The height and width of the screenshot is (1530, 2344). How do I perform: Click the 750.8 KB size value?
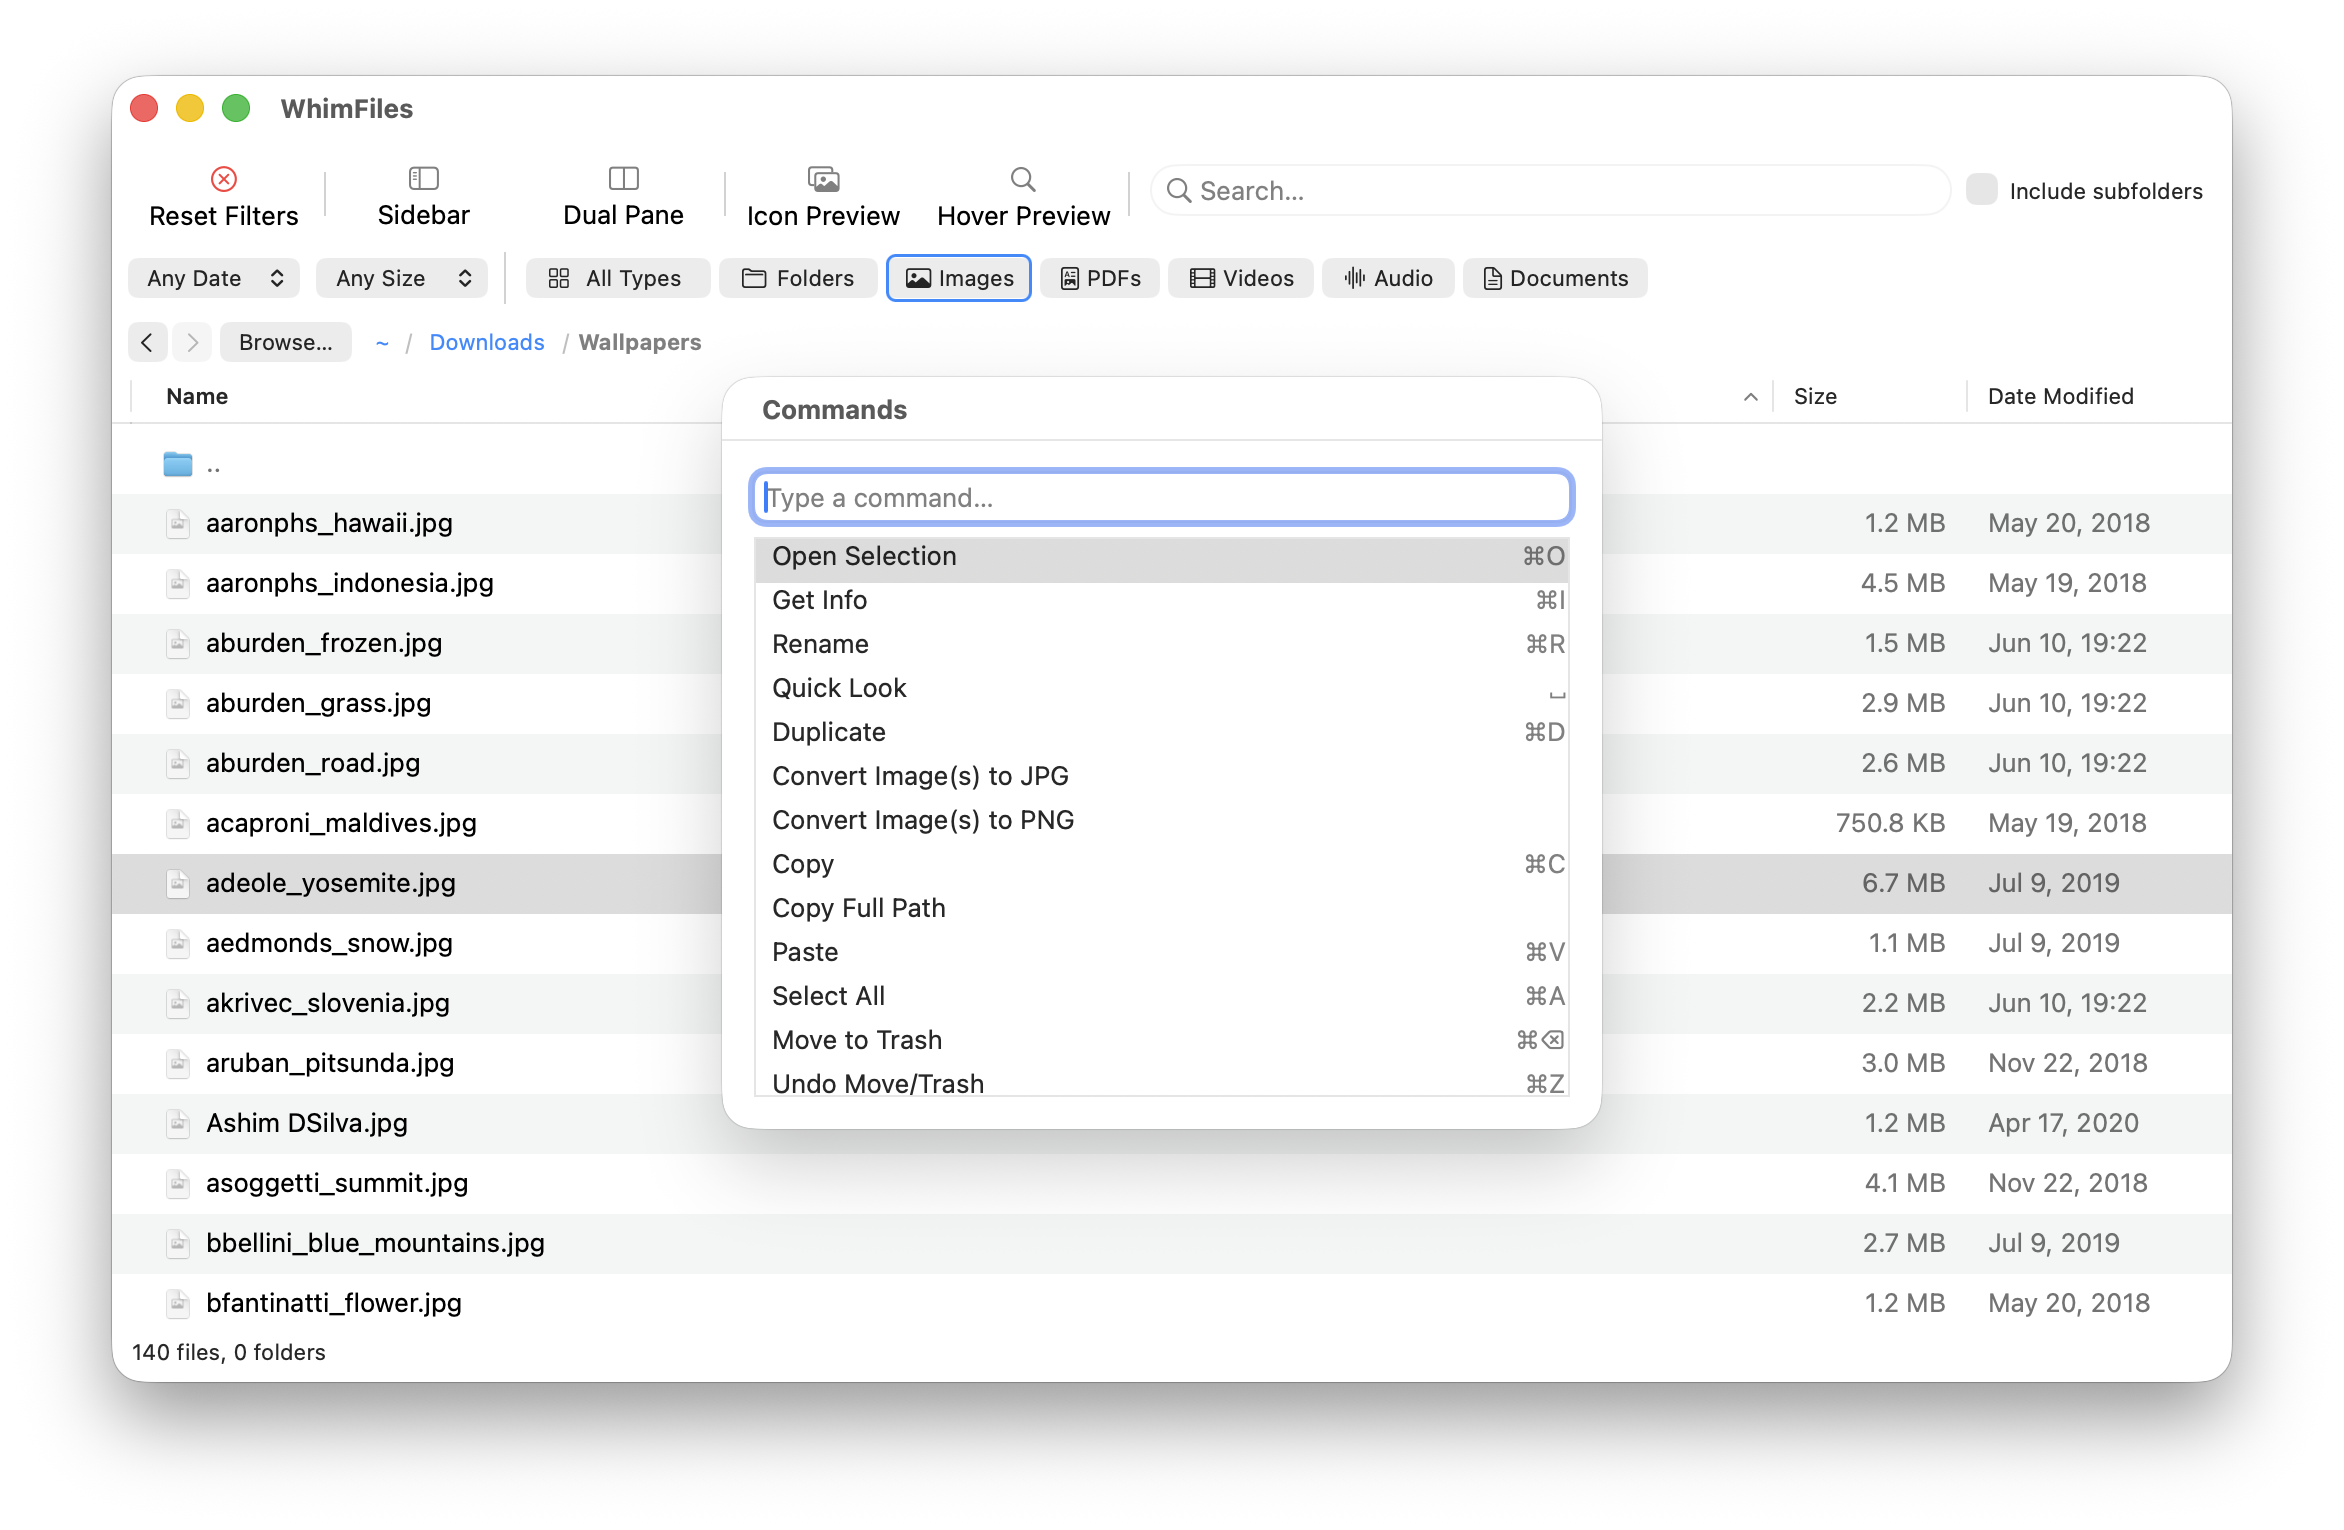[1890, 823]
